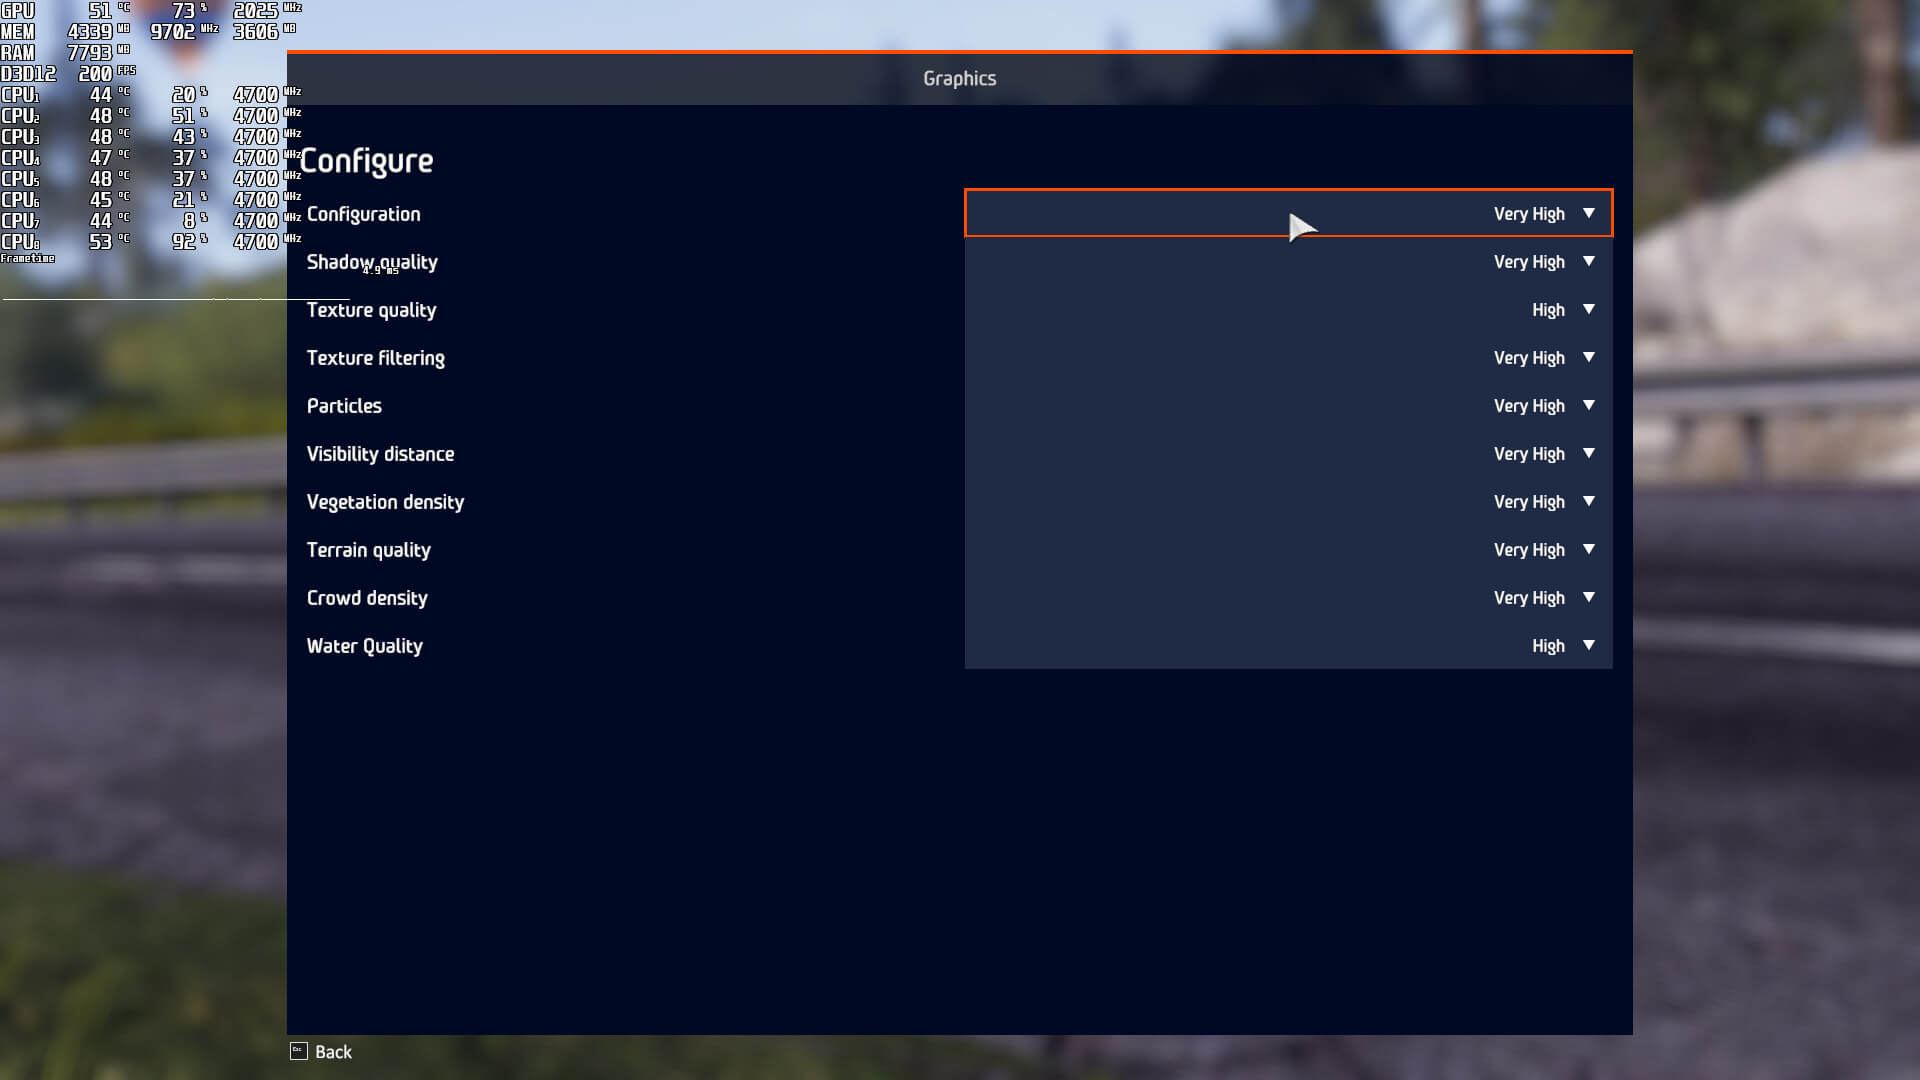Screen dimensions: 1920x1080
Task: Click the Texture quality High value
Action: pos(1547,310)
